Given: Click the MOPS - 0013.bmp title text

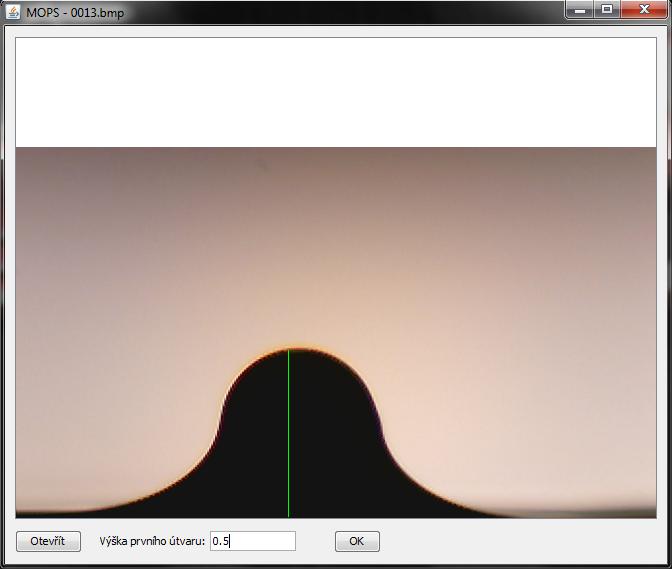Looking at the screenshot, I should coord(75,13).
